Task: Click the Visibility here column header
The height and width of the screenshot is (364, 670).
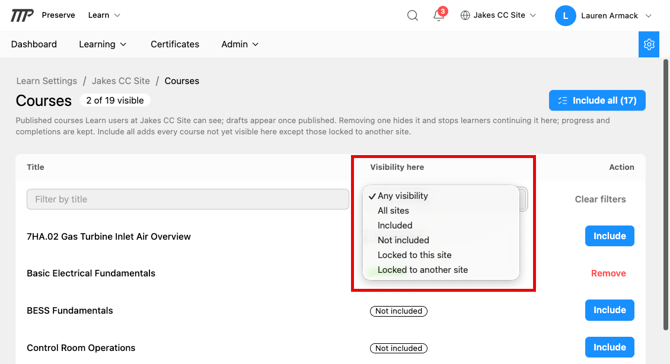Action: 397,167
